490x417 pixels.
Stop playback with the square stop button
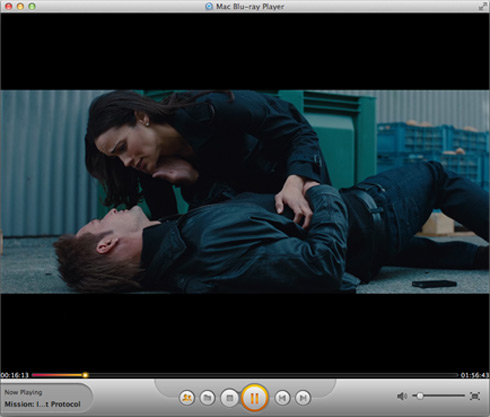[x=229, y=398]
